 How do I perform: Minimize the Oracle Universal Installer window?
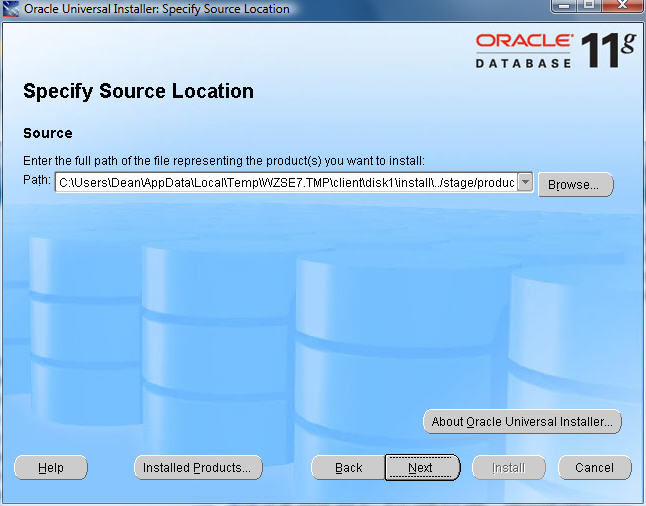(564, 5)
